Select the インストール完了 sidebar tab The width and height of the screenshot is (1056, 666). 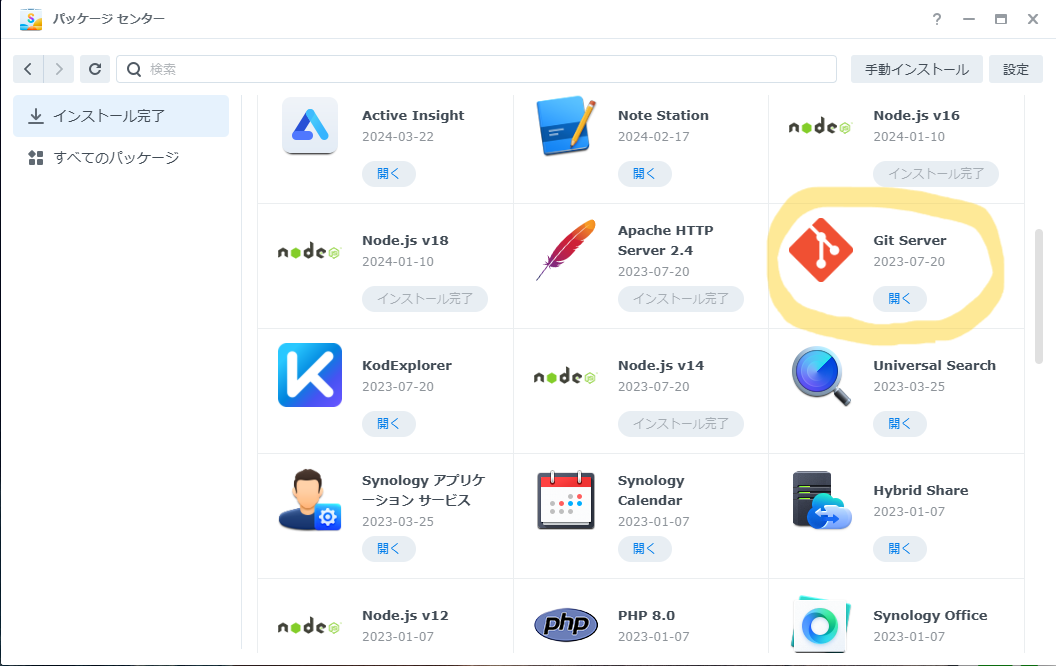point(121,116)
